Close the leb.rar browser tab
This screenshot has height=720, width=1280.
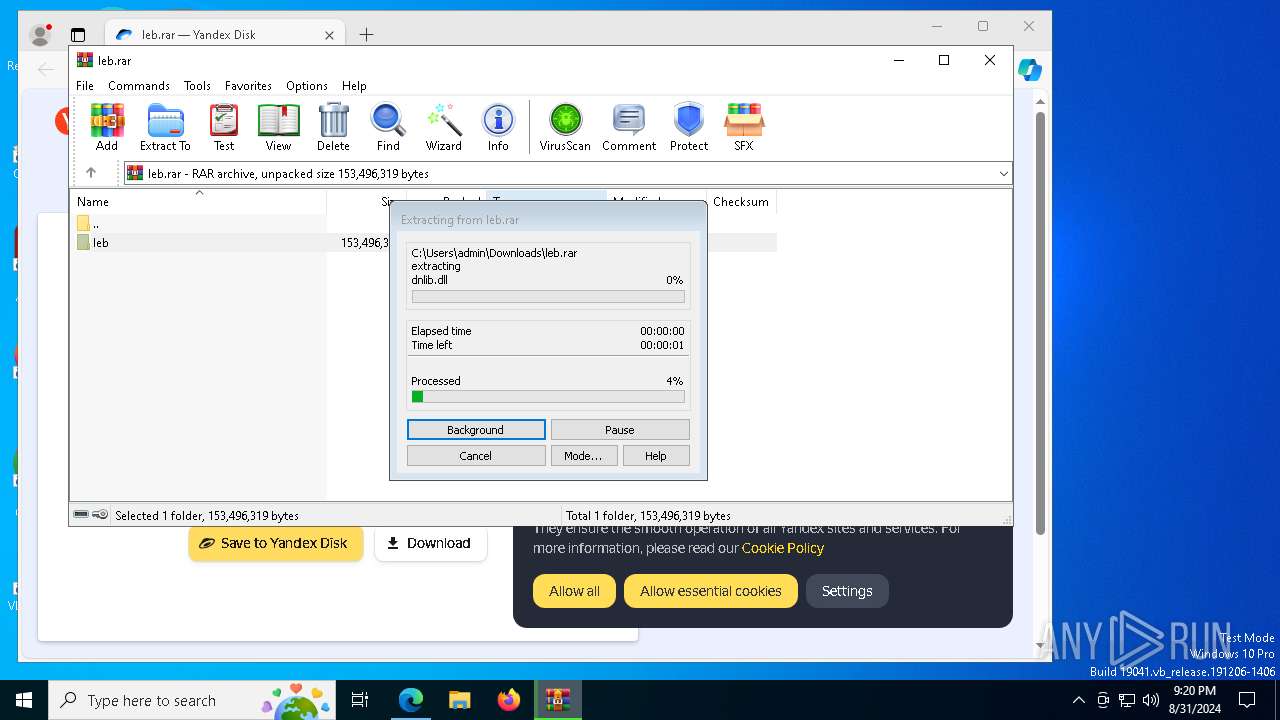pos(329,35)
